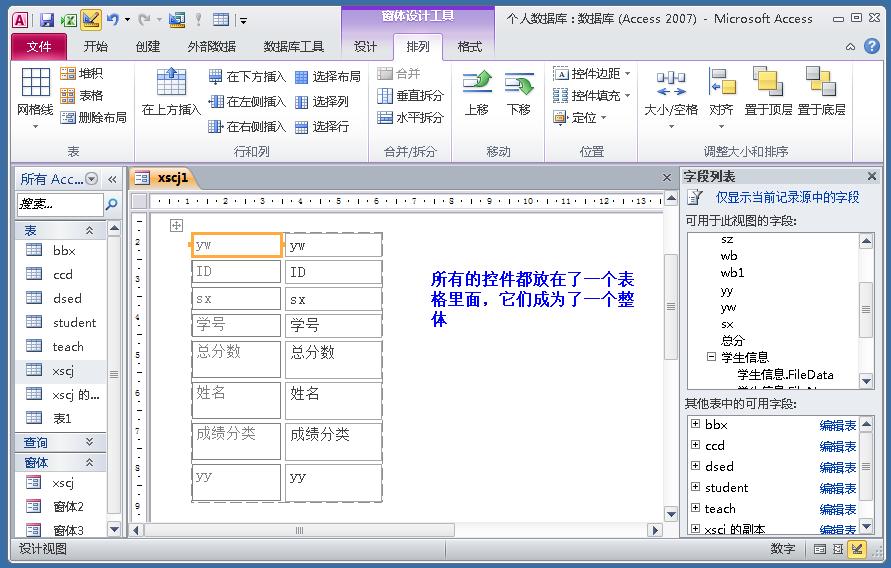This screenshot has height=568, width=891.
Task: Expand the bbx table in field list
Action: [695, 425]
